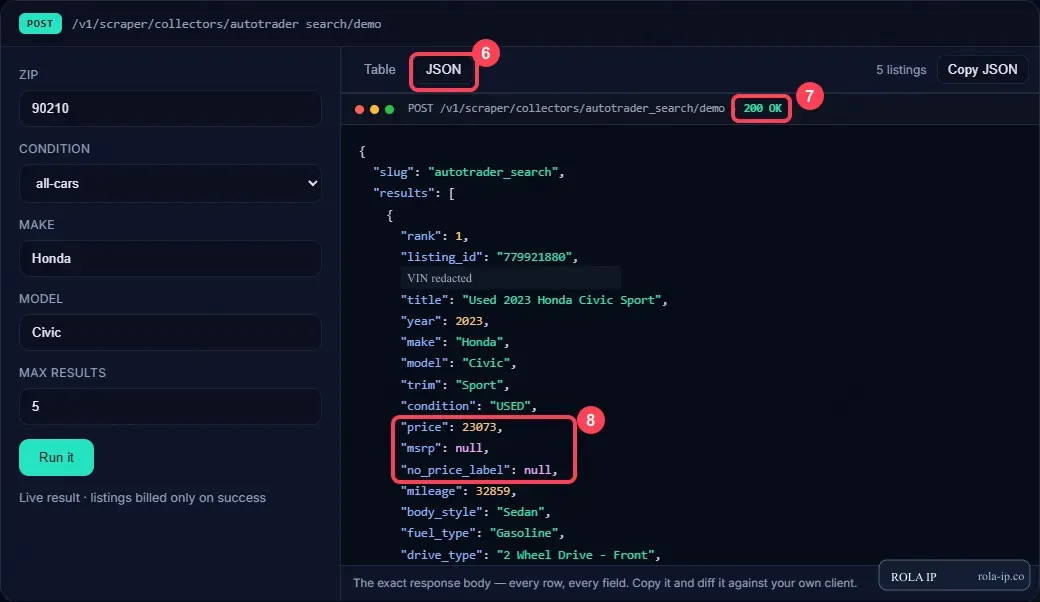The height and width of the screenshot is (602, 1040).
Task: Click the "trim": "Sport" line
Action: point(454,385)
